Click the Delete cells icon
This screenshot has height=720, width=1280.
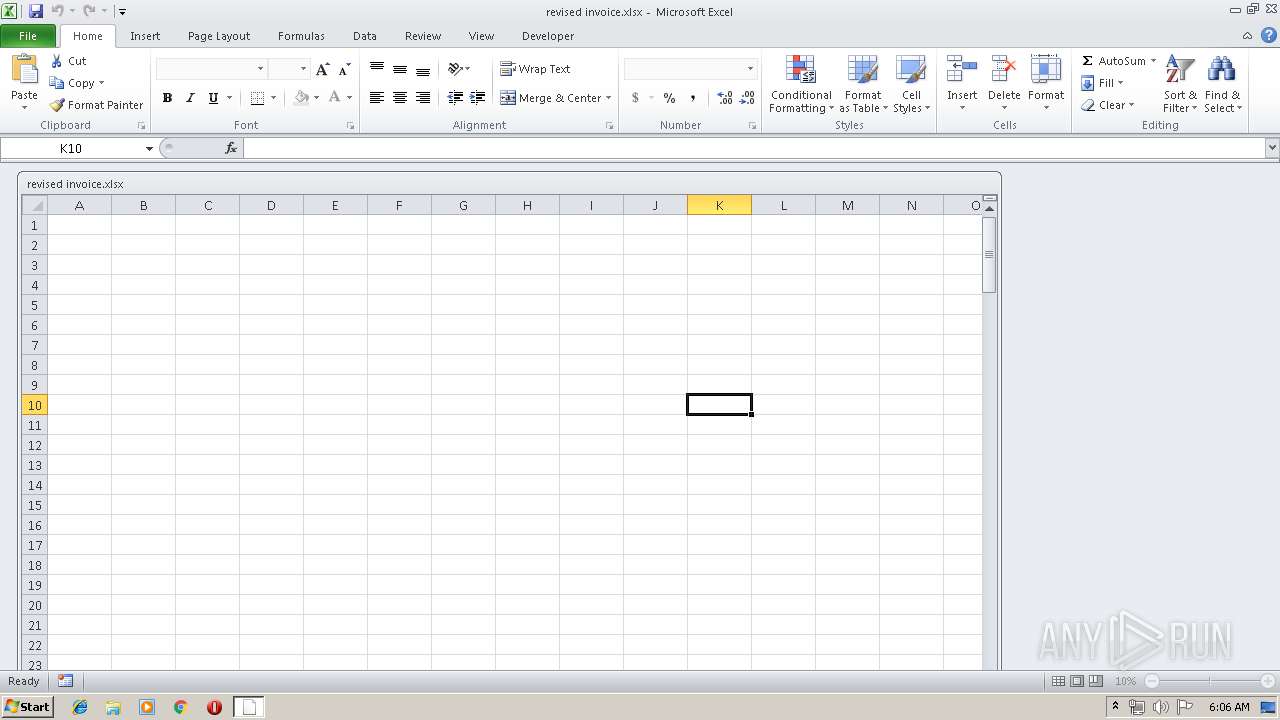coord(1004,69)
